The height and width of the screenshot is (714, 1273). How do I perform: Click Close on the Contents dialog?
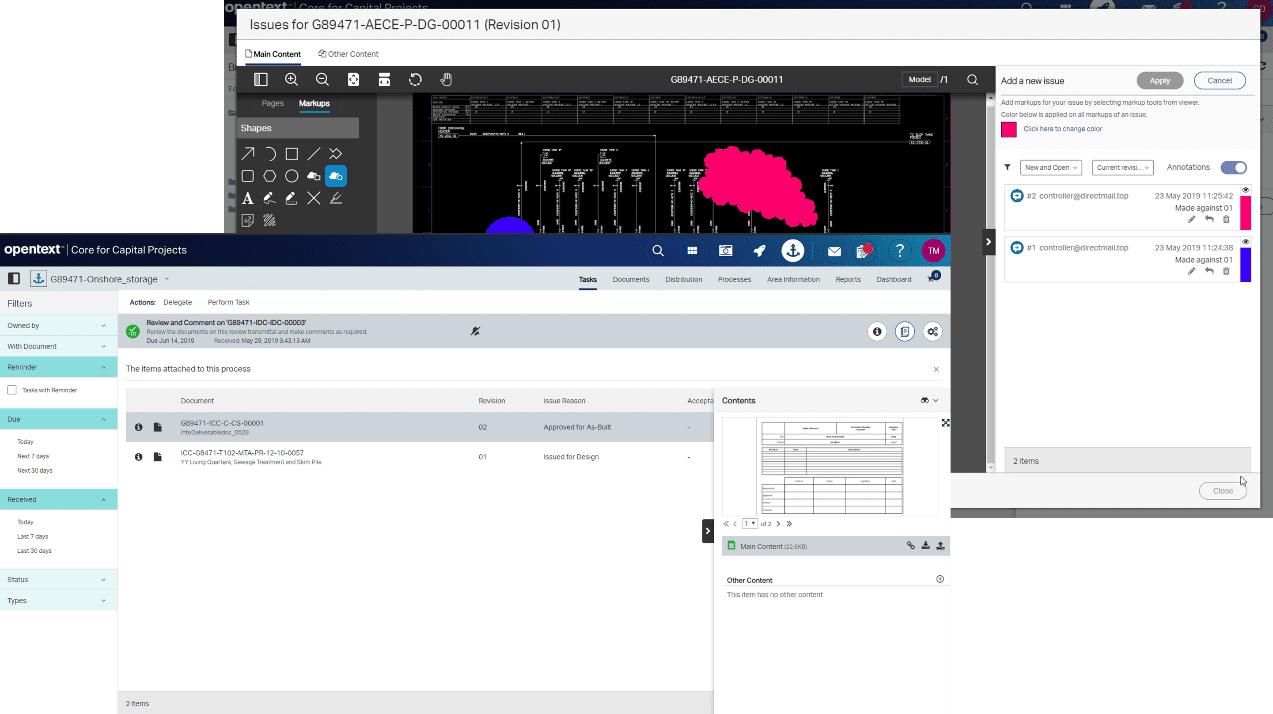tap(1222, 490)
